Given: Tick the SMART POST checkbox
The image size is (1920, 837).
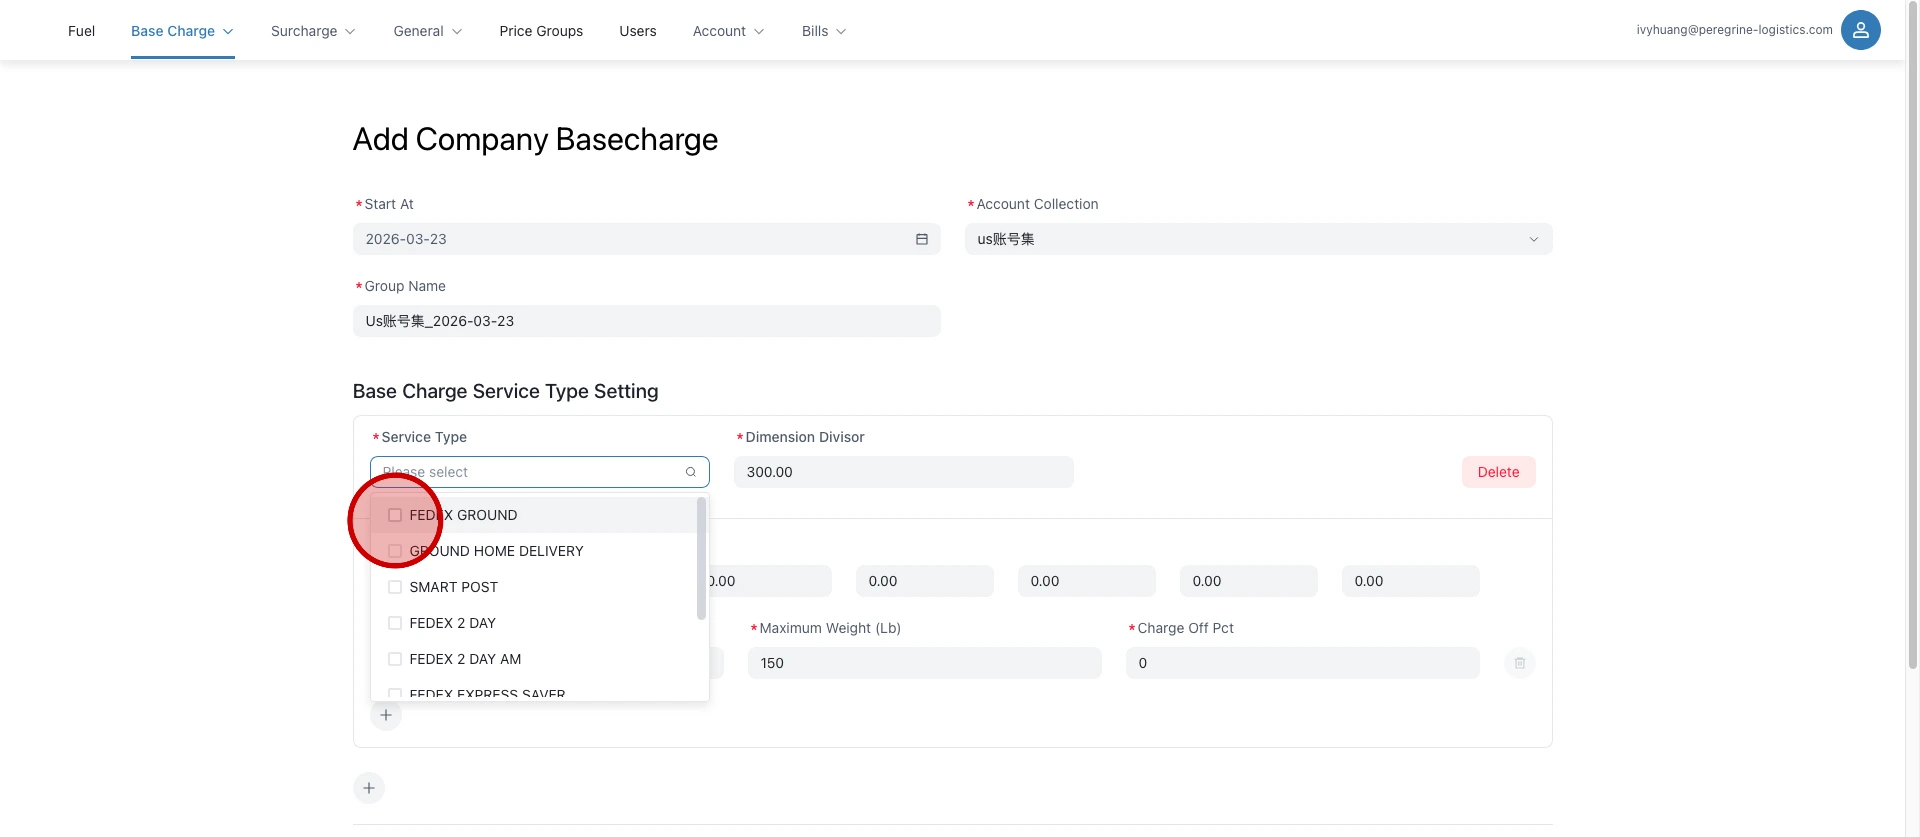Looking at the screenshot, I should [395, 587].
